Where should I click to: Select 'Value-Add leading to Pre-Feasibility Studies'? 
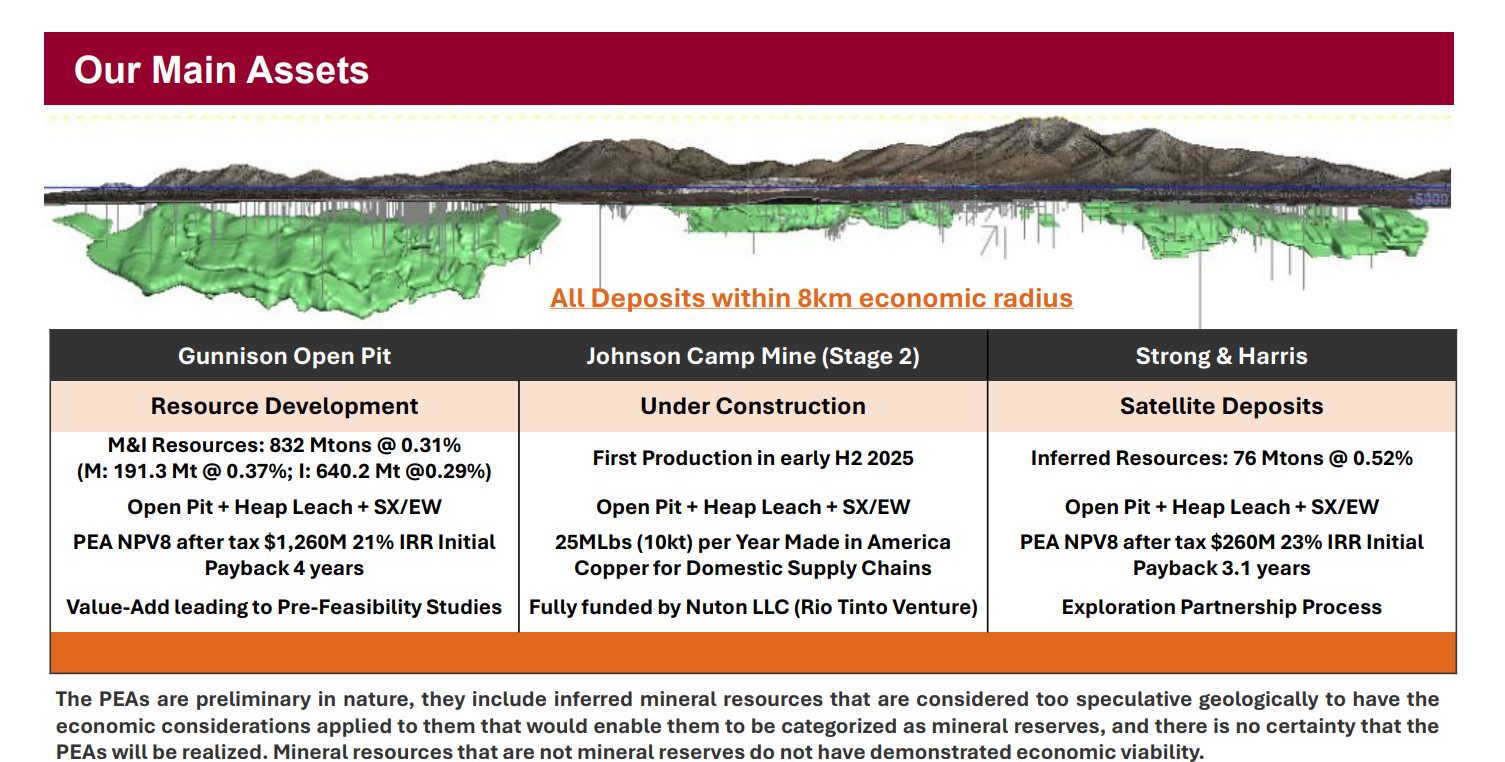(x=284, y=607)
